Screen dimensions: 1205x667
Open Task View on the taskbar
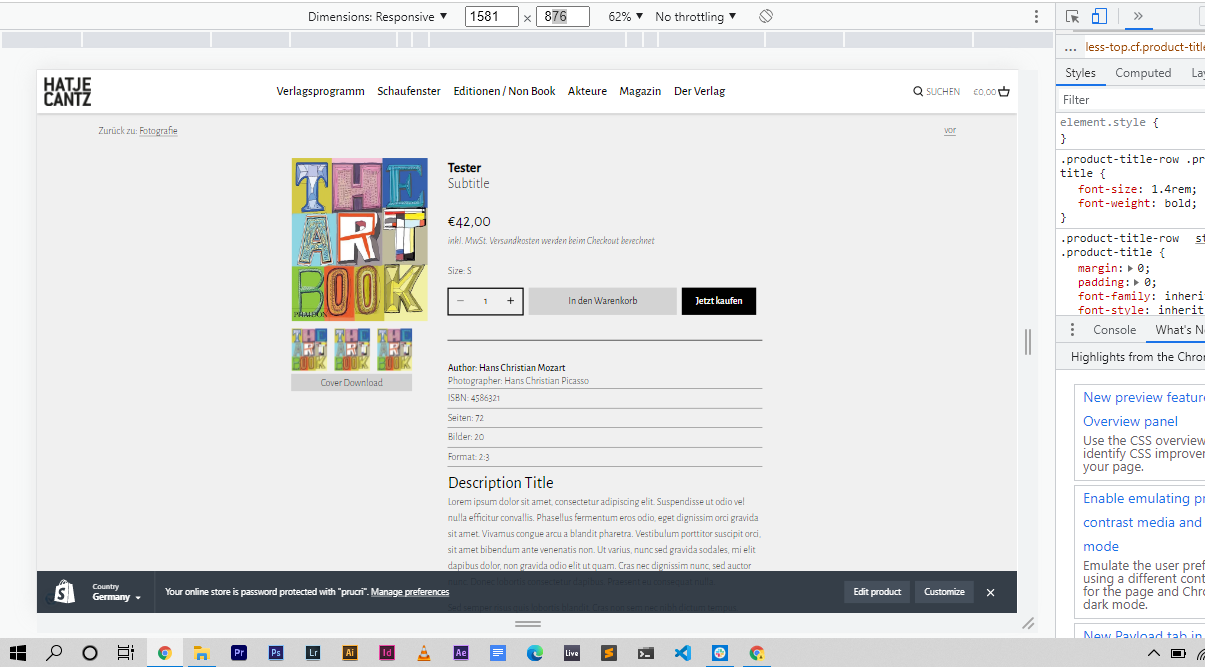click(x=126, y=653)
